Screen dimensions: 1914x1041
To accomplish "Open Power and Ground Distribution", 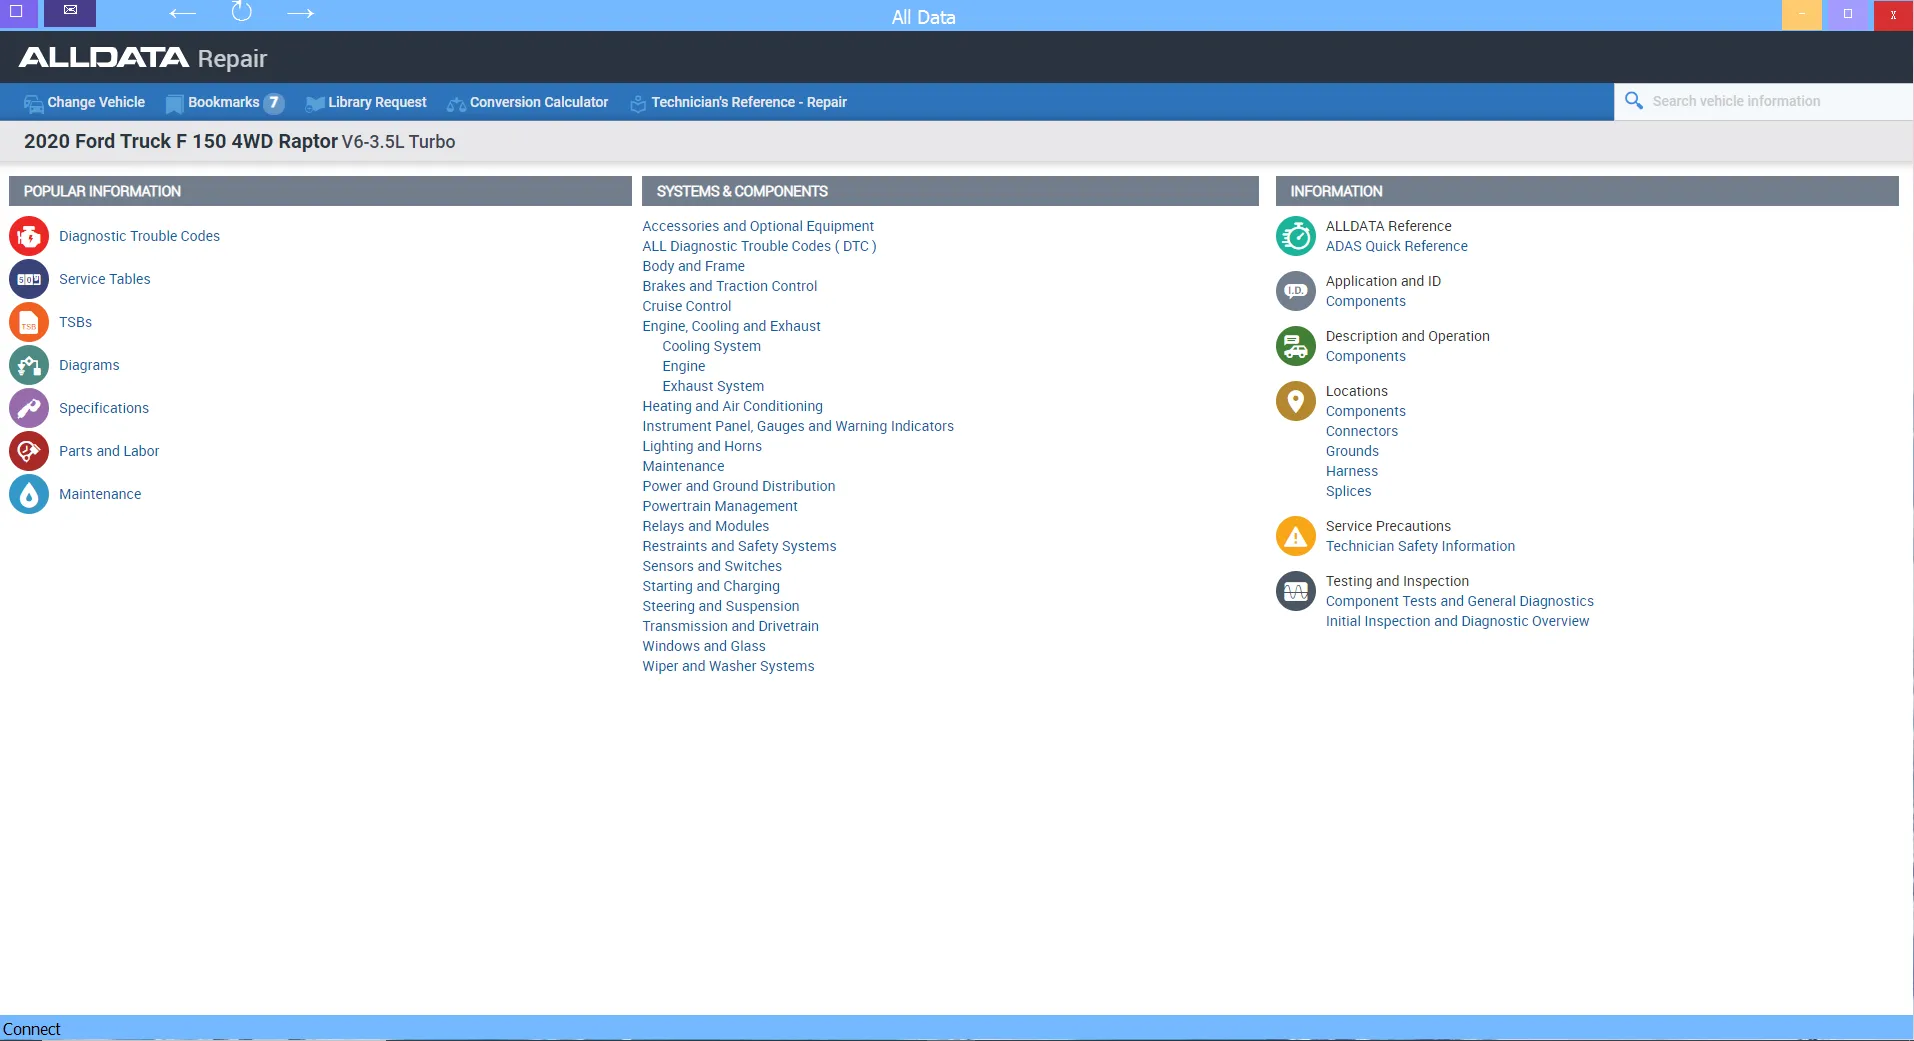I will pyautogui.click(x=738, y=486).
